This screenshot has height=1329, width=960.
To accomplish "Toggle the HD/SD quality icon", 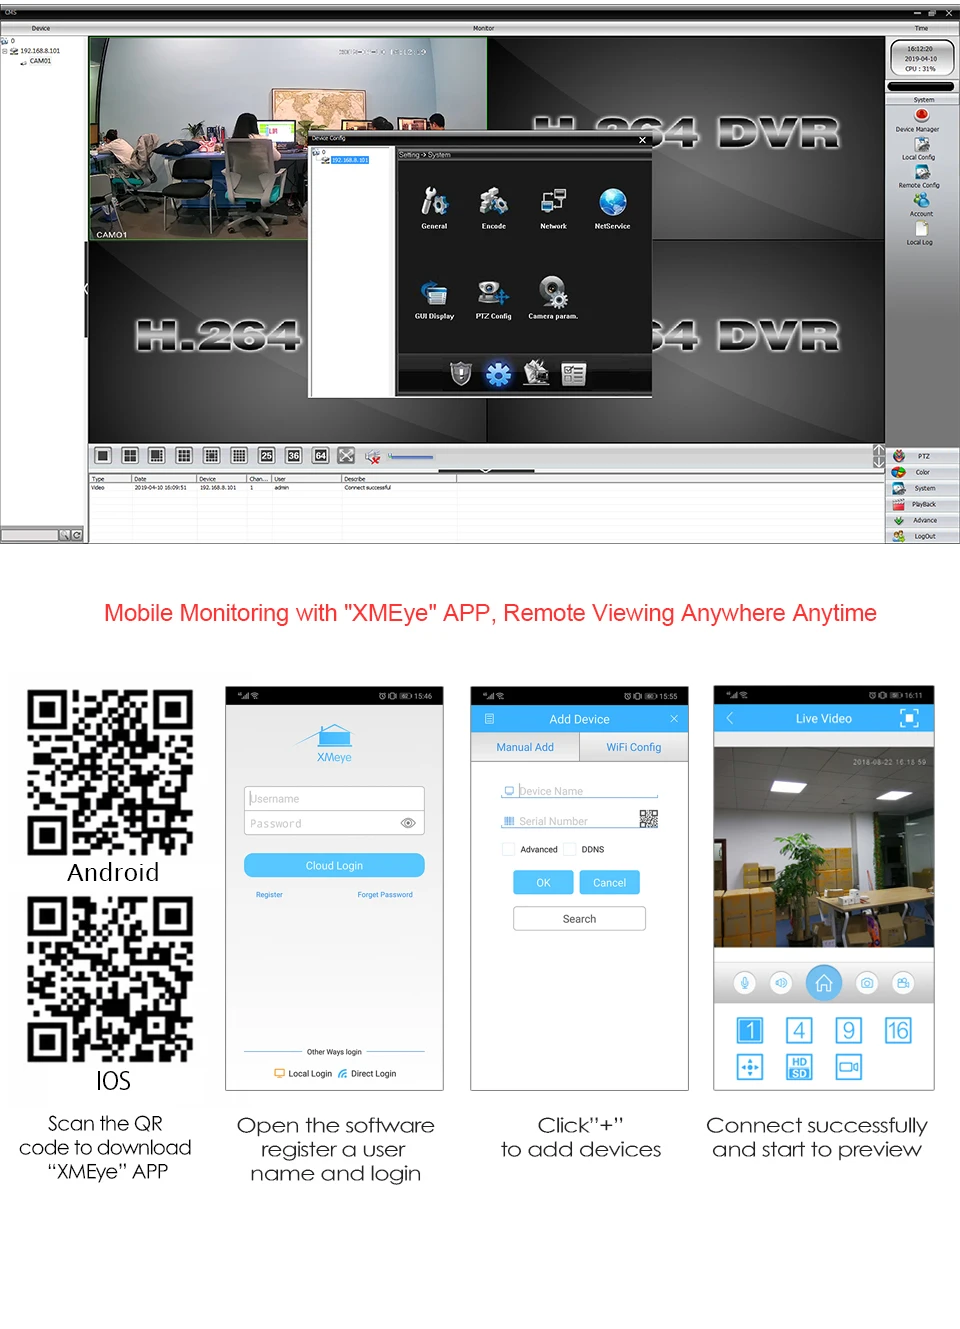I will click(799, 1067).
